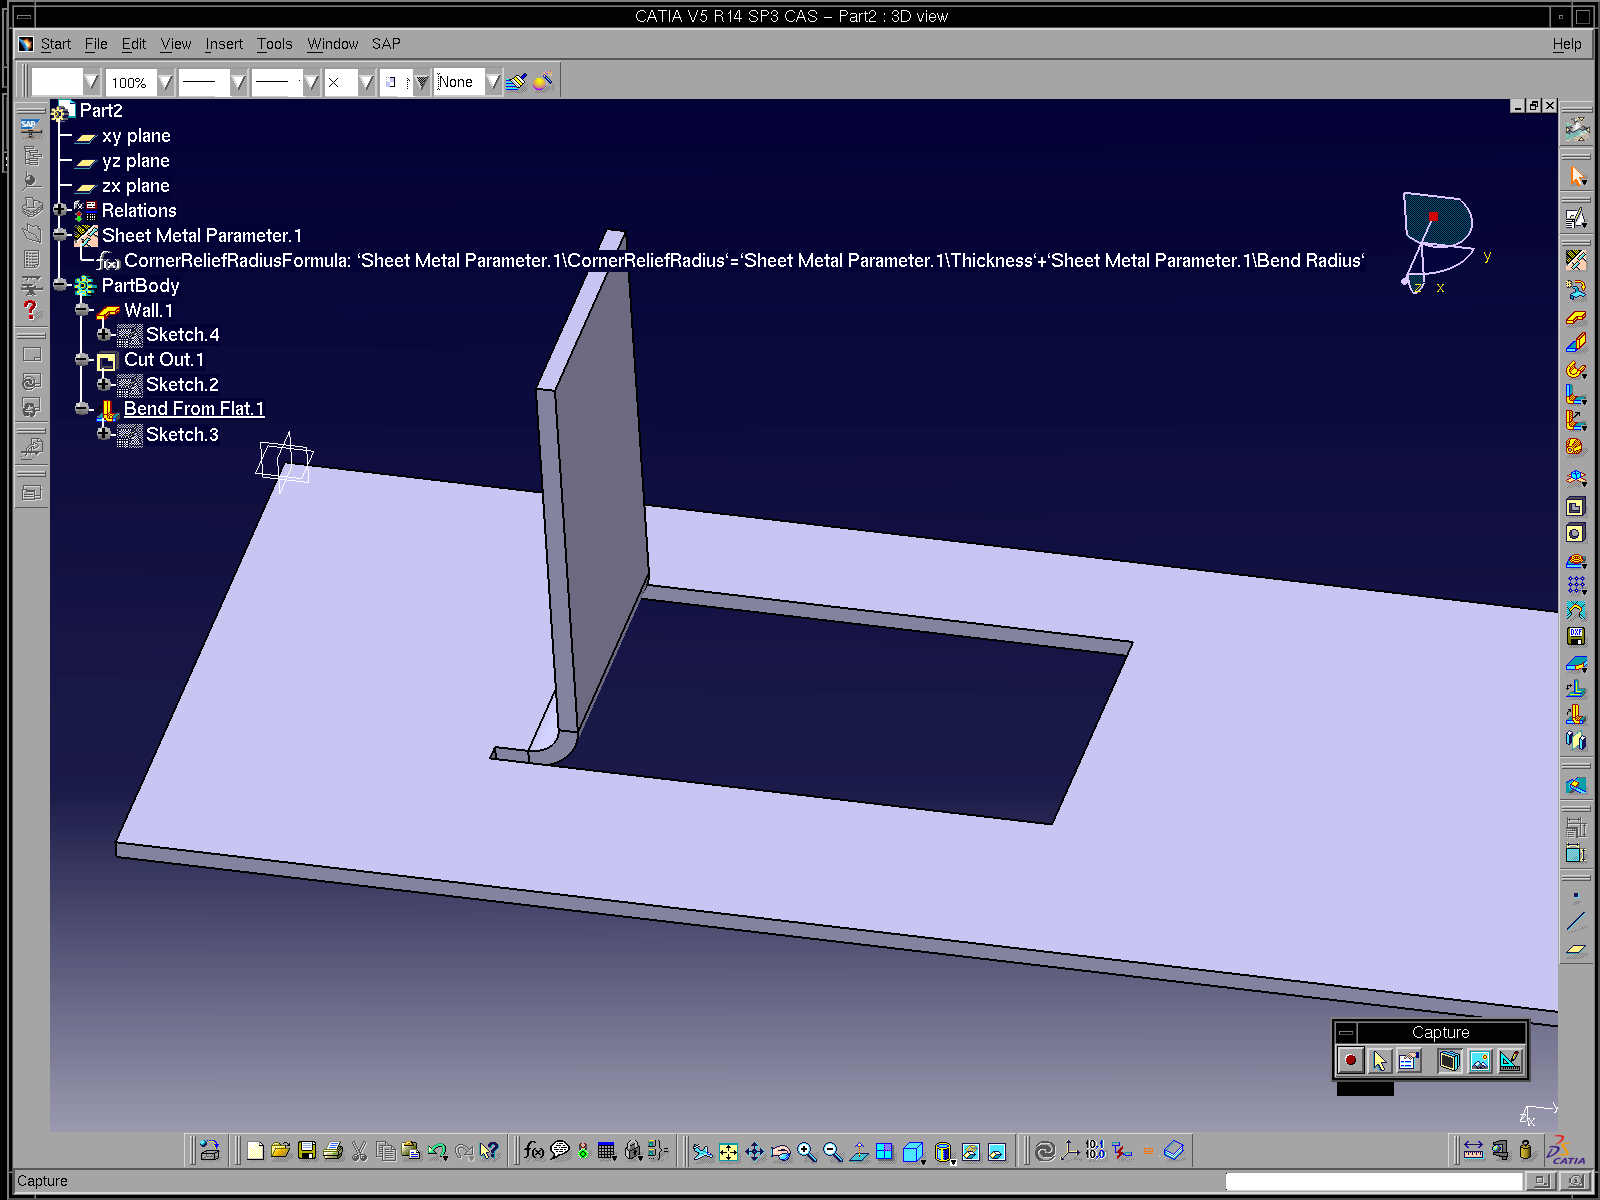Click the Fly mode airplane icon

point(703,1152)
